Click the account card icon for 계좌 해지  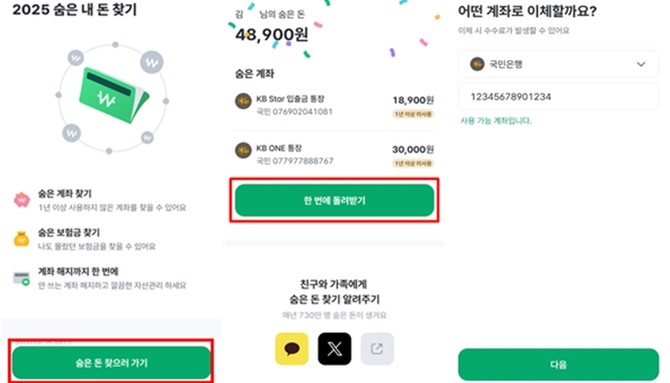click(21, 278)
